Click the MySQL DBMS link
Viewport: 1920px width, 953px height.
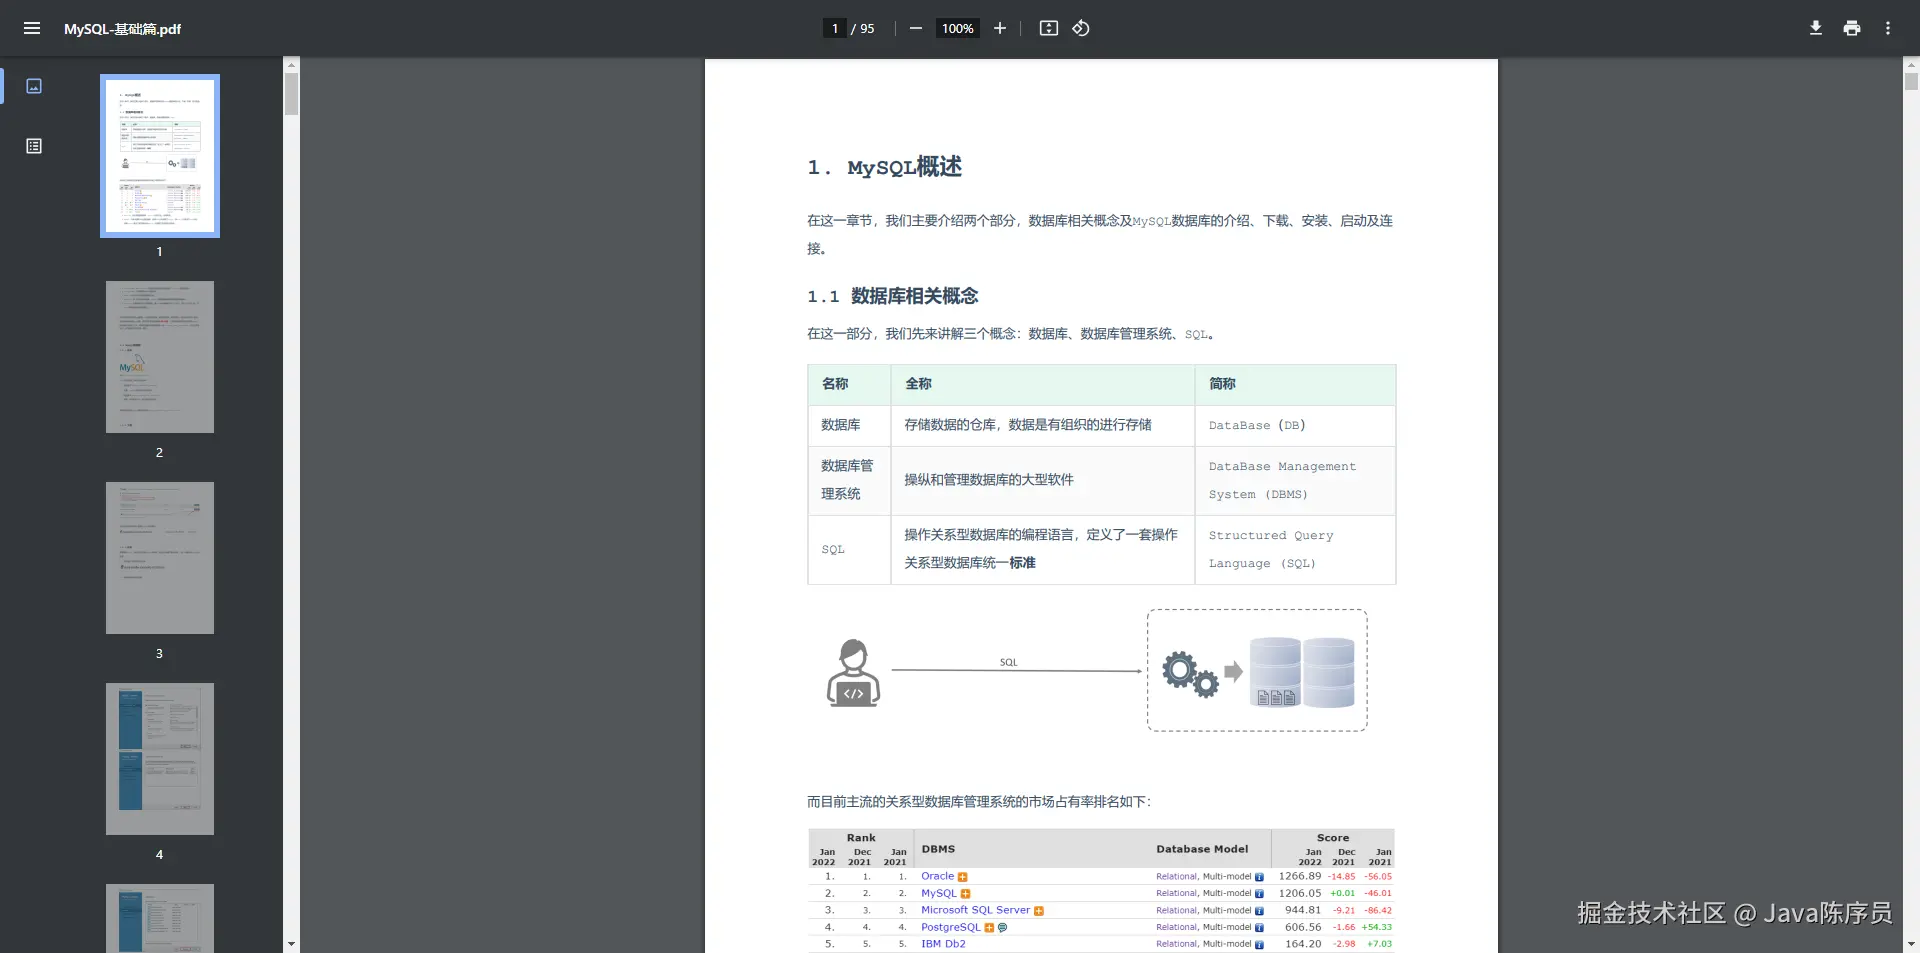[939, 893]
